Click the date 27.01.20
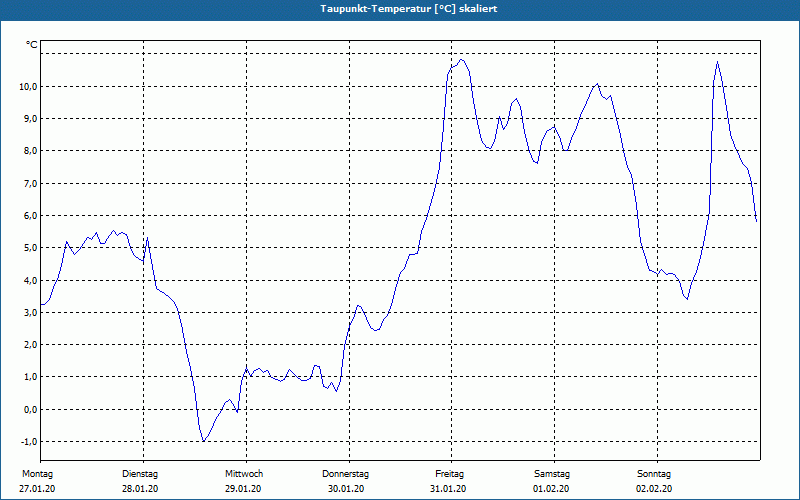 pos(37,489)
